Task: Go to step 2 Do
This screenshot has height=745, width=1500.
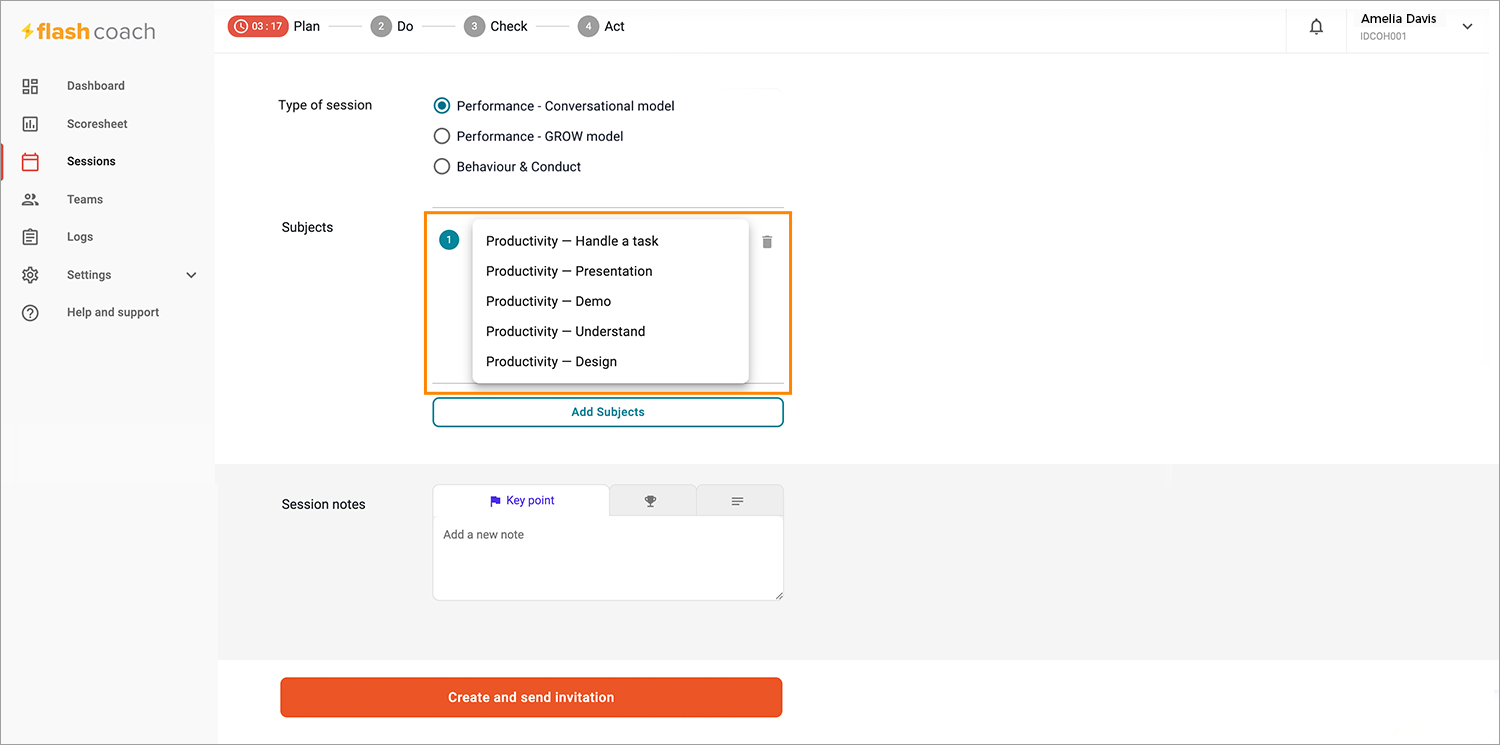Action: (392, 26)
